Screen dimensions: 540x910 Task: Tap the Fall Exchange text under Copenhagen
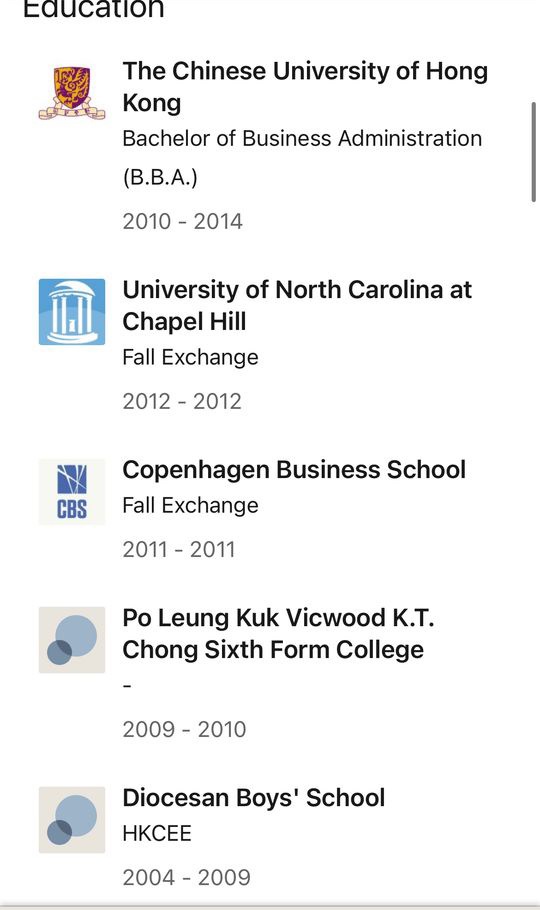tap(190, 505)
